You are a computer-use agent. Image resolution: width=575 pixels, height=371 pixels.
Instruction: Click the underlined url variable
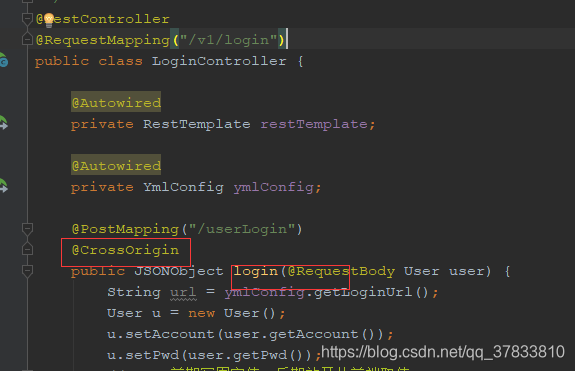tap(183, 292)
